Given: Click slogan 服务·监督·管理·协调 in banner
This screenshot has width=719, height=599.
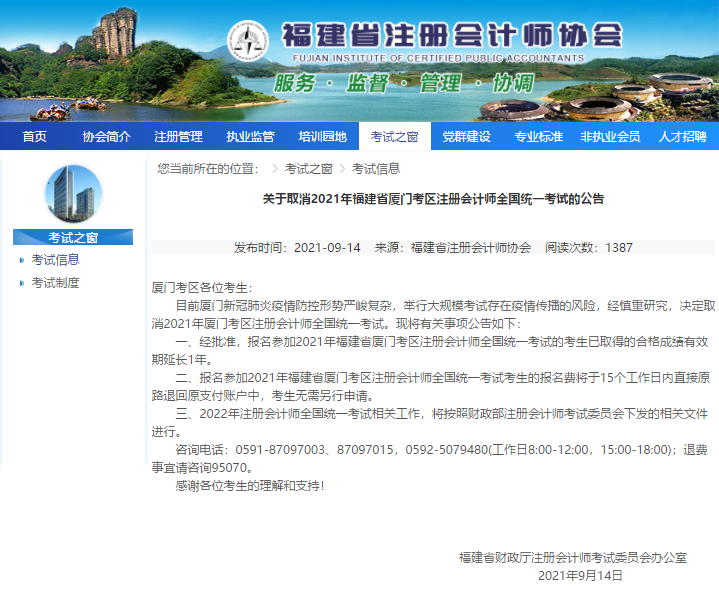Looking at the screenshot, I should [x=404, y=83].
